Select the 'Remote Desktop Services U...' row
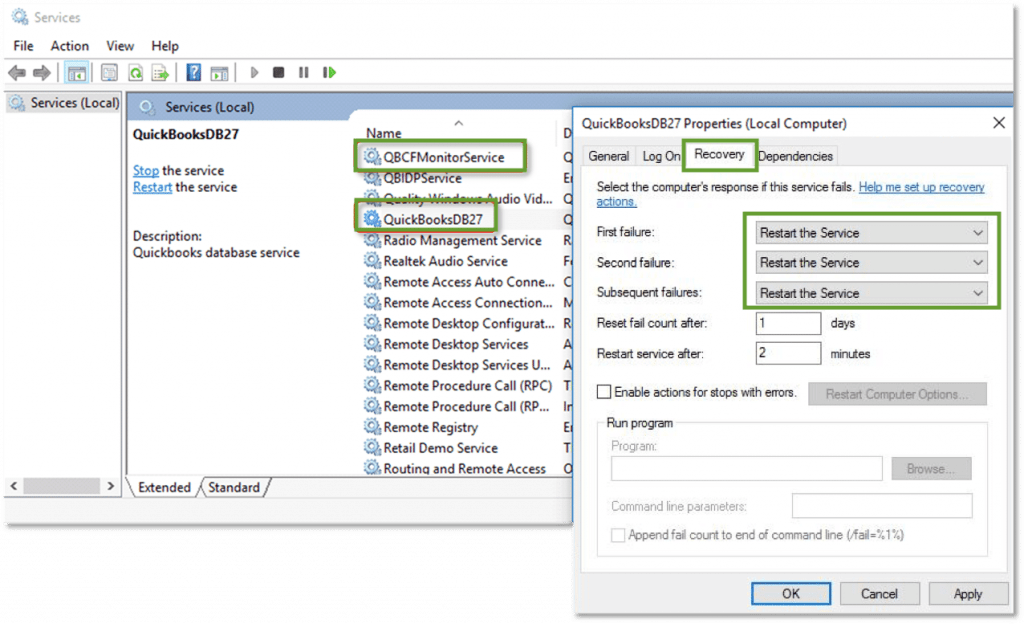The width and height of the screenshot is (1024, 624). (466, 365)
